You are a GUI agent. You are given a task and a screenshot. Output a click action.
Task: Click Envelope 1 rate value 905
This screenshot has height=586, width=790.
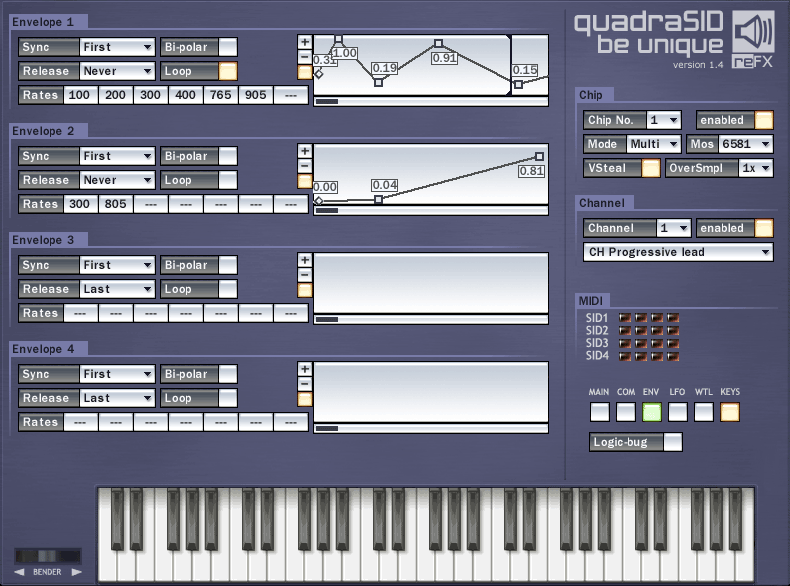coord(256,95)
